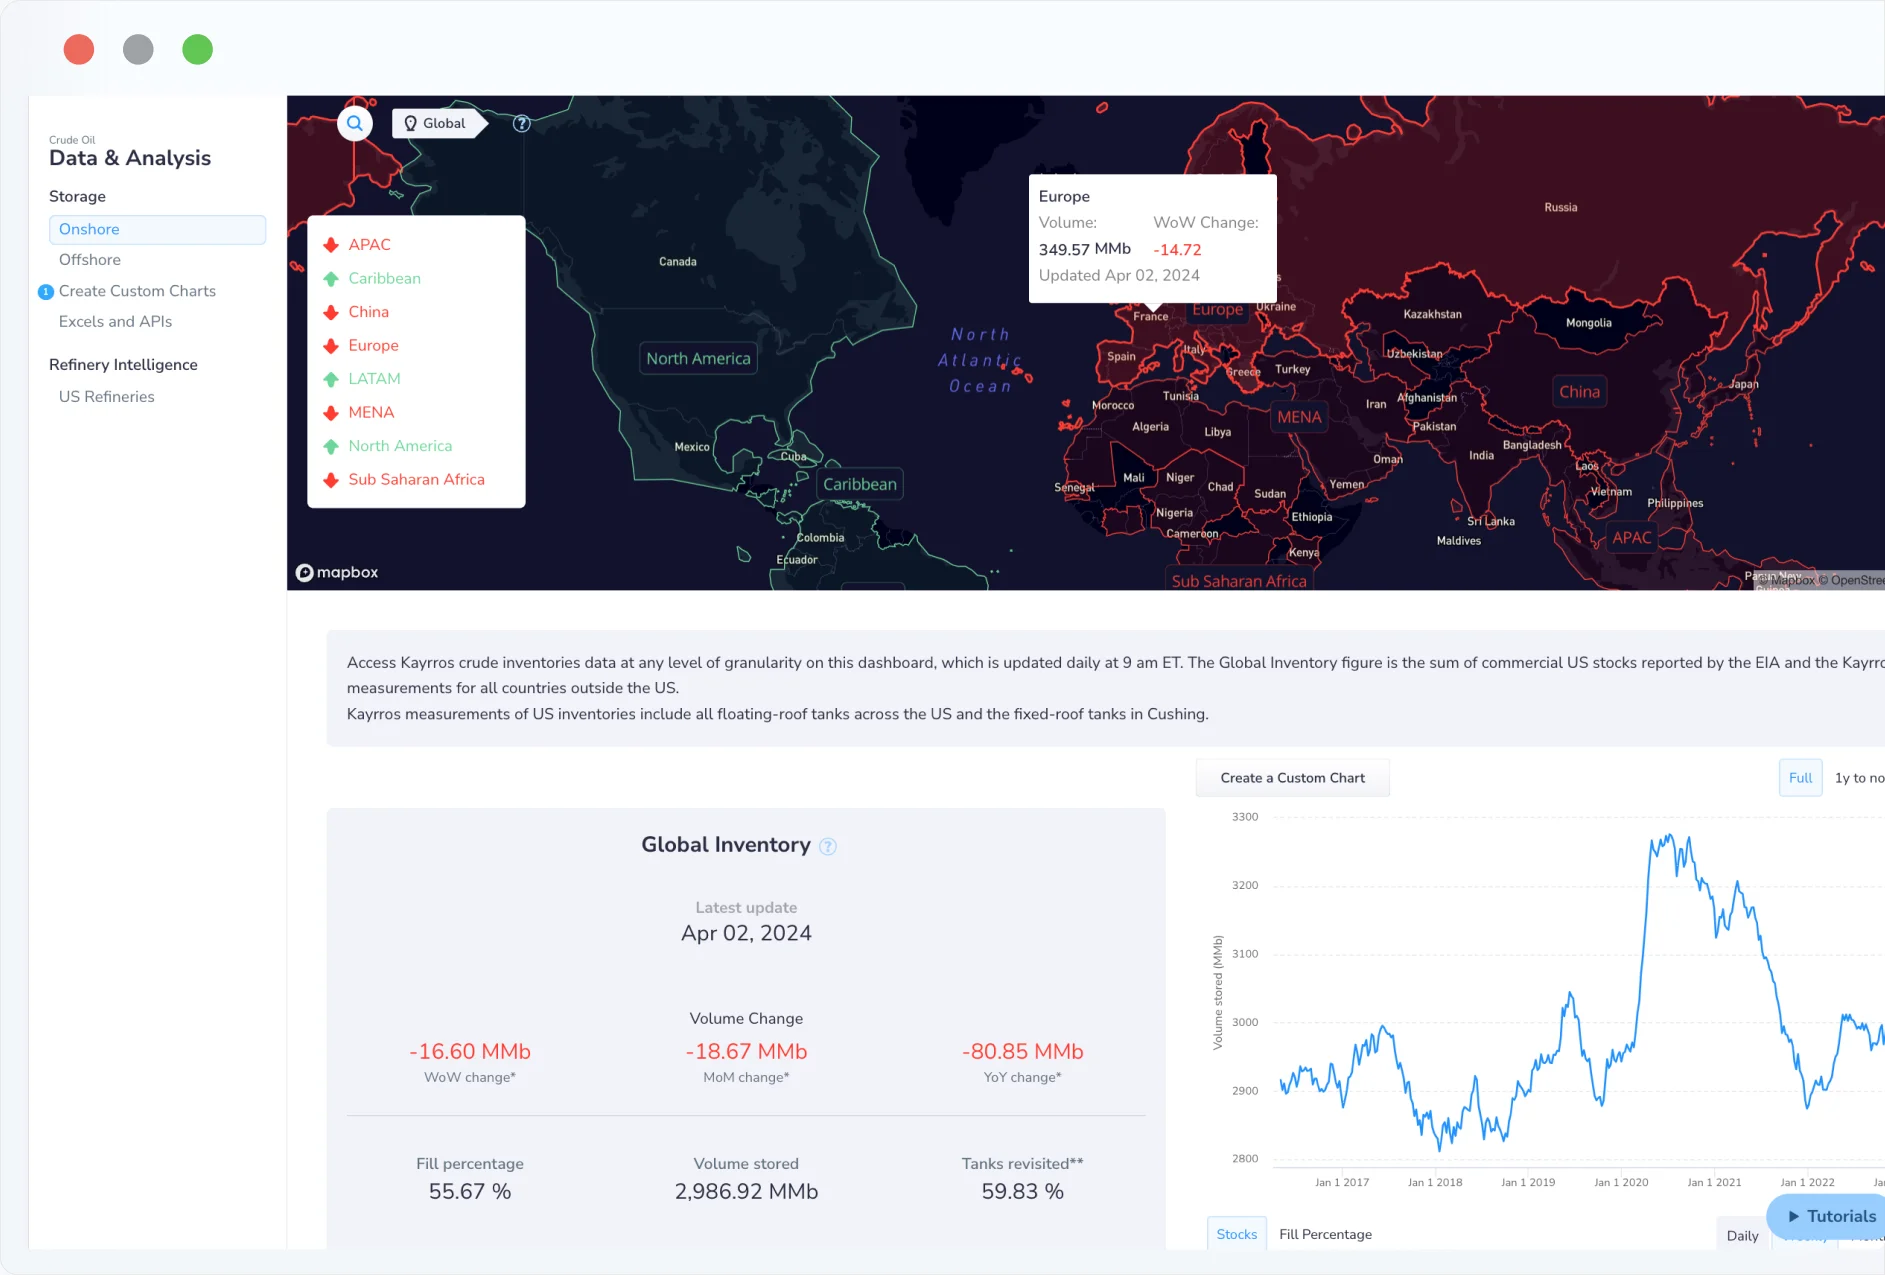Click the Caribbean label on the map
Image resolution: width=1885 pixels, height=1275 pixels.
(860, 485)
